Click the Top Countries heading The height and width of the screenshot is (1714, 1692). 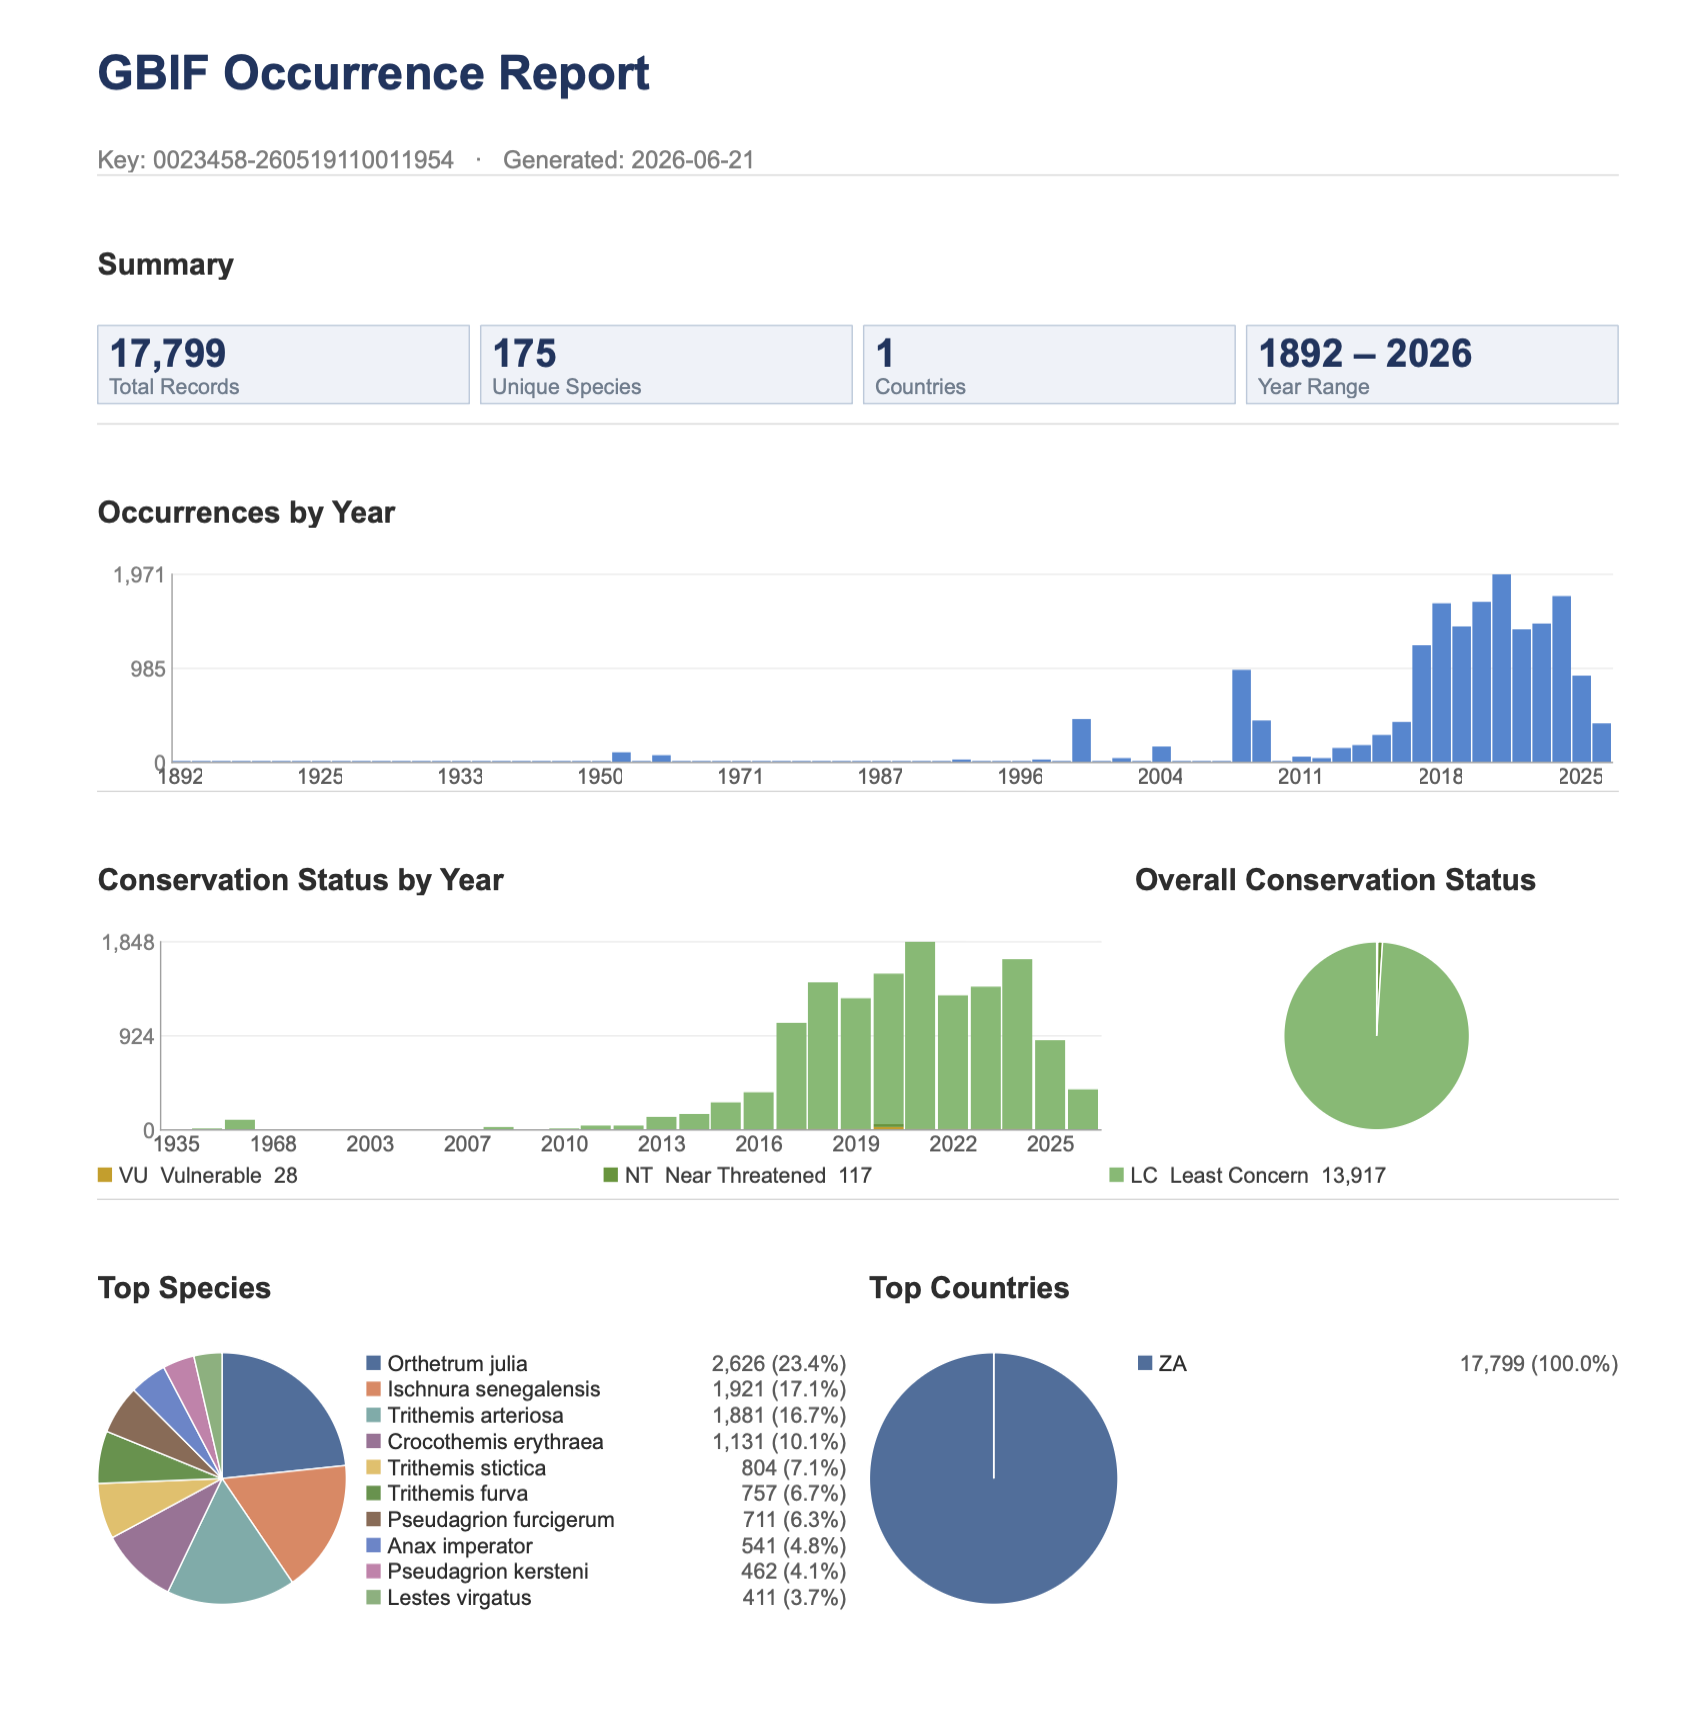point(969,1288)
